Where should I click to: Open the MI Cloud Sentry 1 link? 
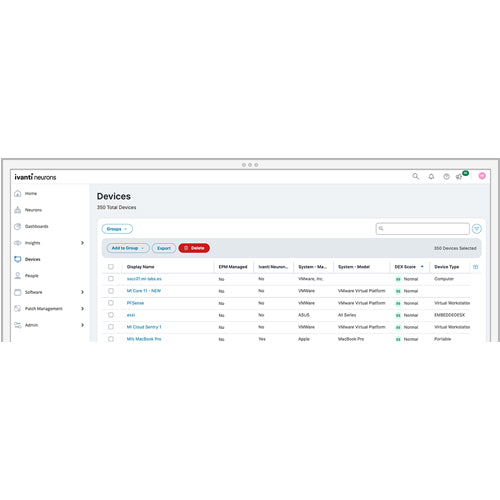coord(144,327)
